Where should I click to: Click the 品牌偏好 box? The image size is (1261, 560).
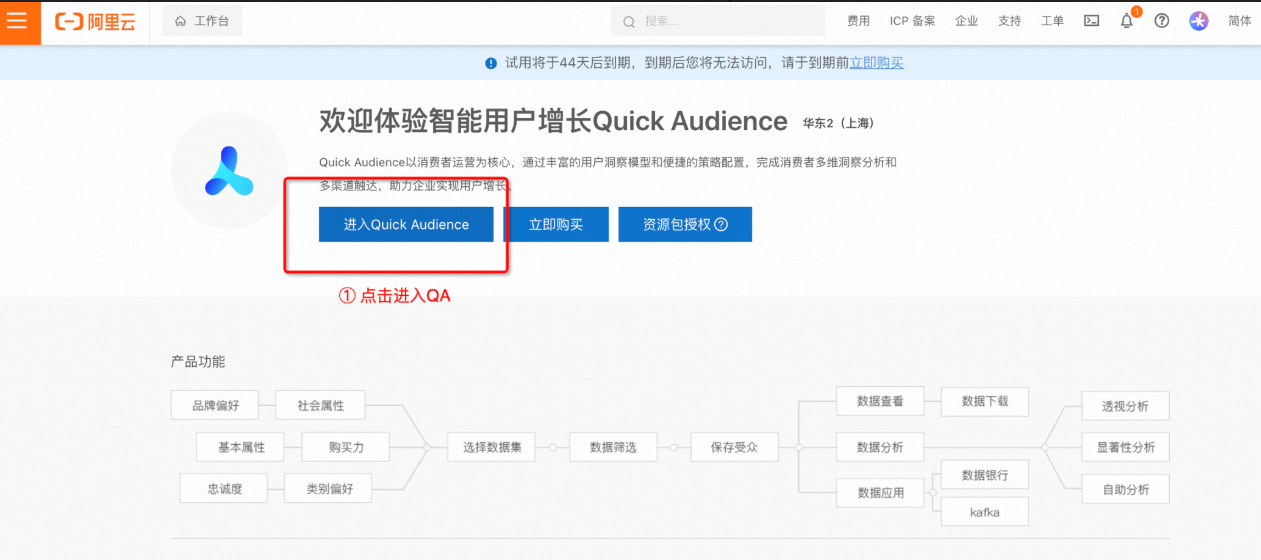coord(217,405)
